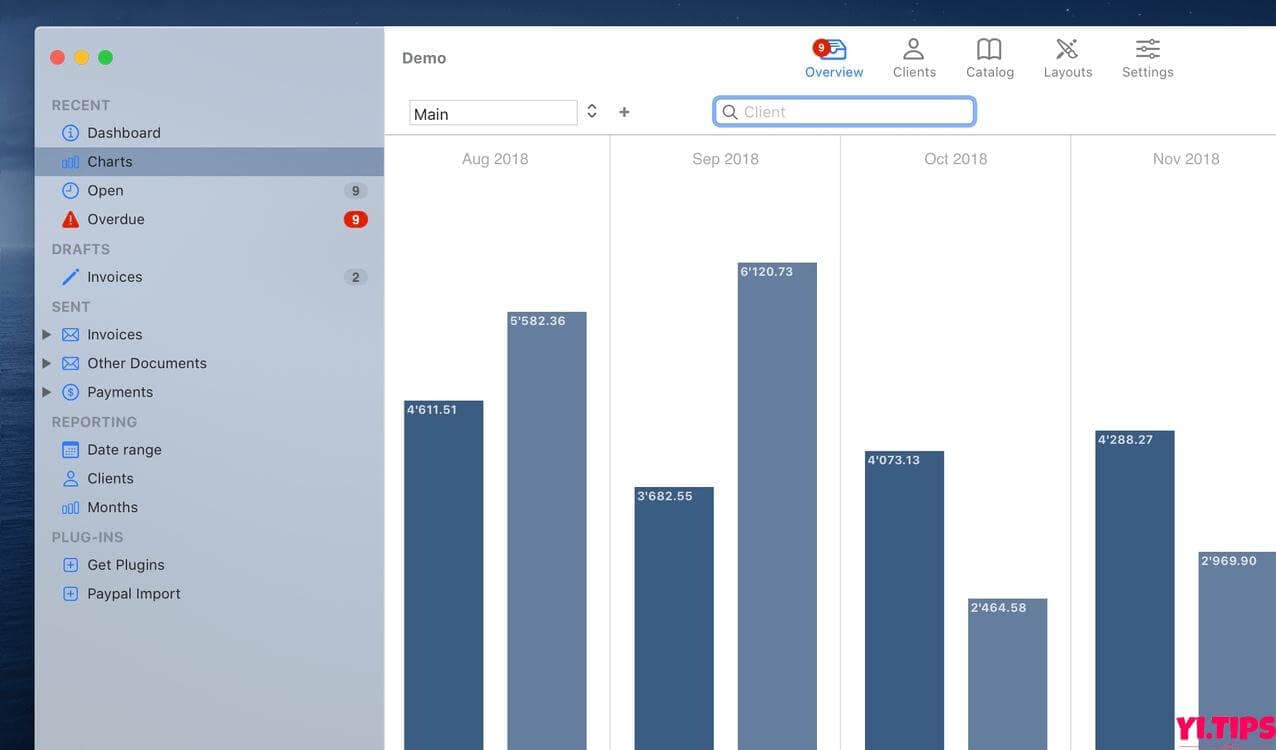The image size is (1276, 750).
Task: Select the Date range report
Action: (124, 450)
